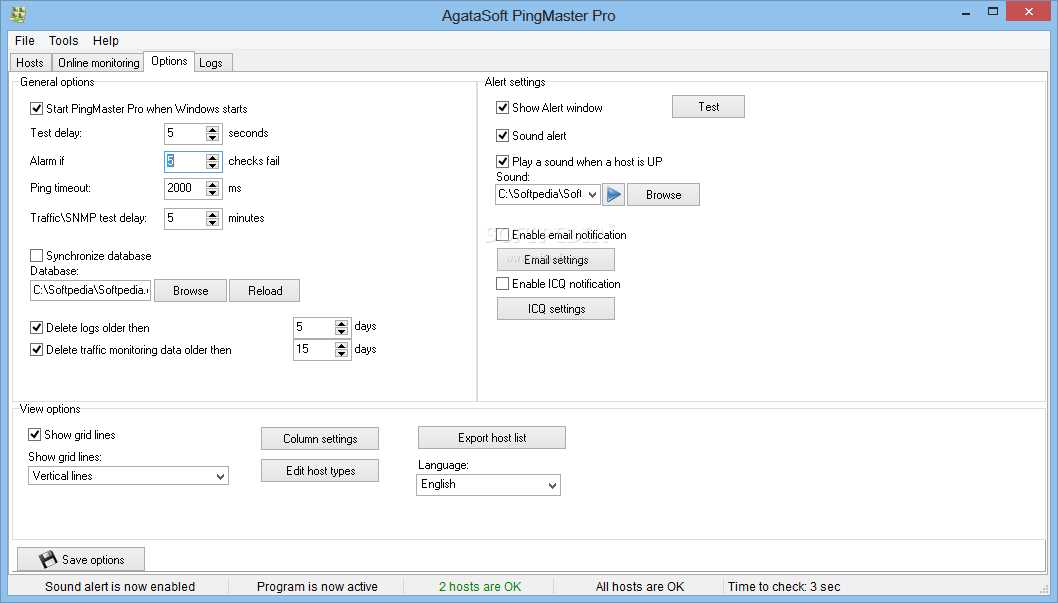Click the Reload database button
The height and width of the screenshot is (603, 1058).
click(264, 291)
